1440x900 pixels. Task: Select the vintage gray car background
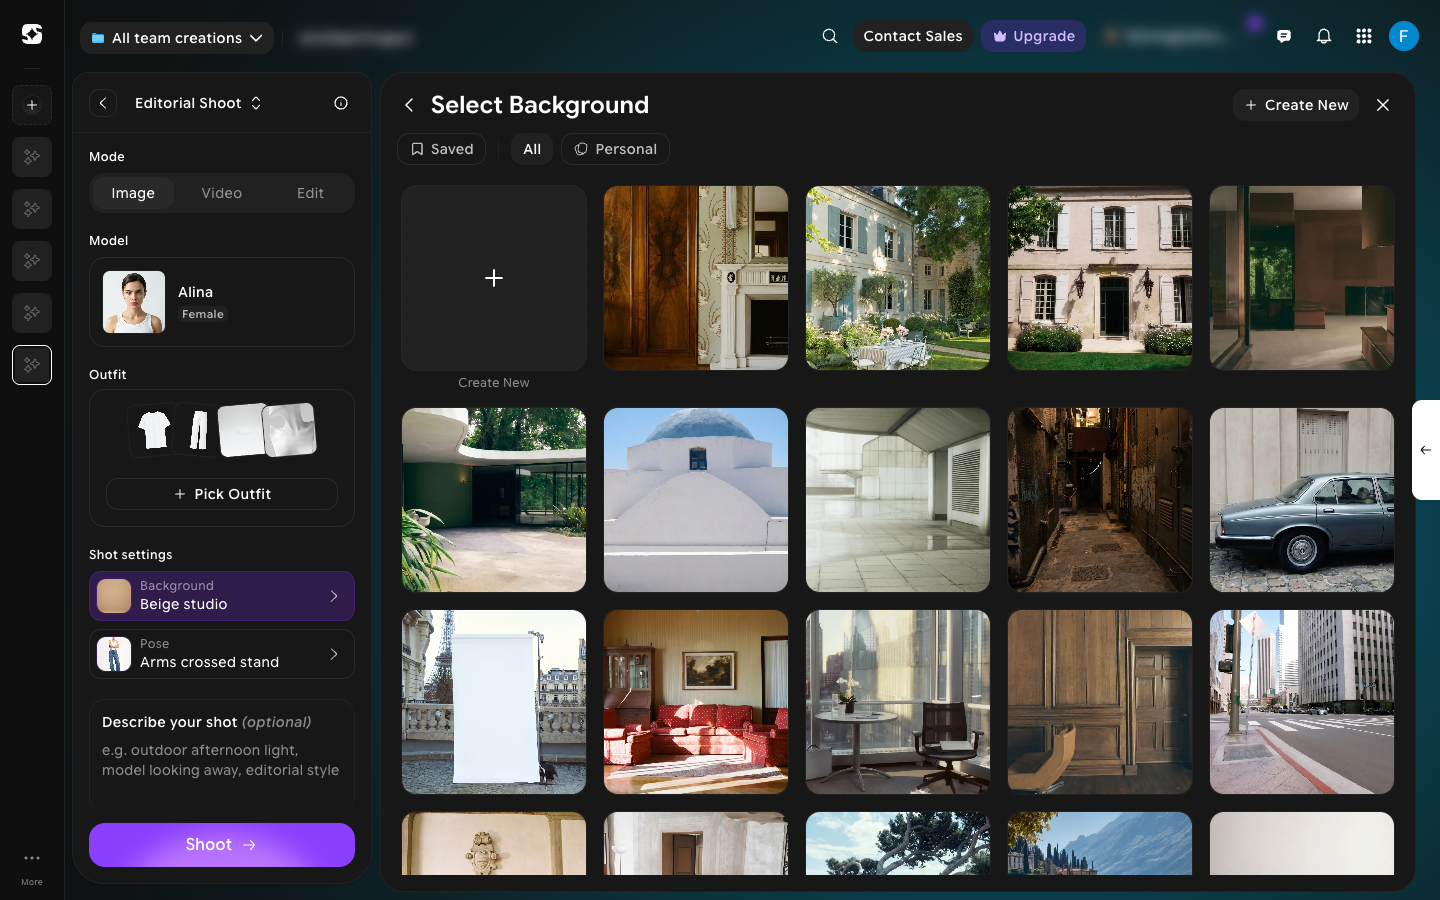[x=1302, y=500]
